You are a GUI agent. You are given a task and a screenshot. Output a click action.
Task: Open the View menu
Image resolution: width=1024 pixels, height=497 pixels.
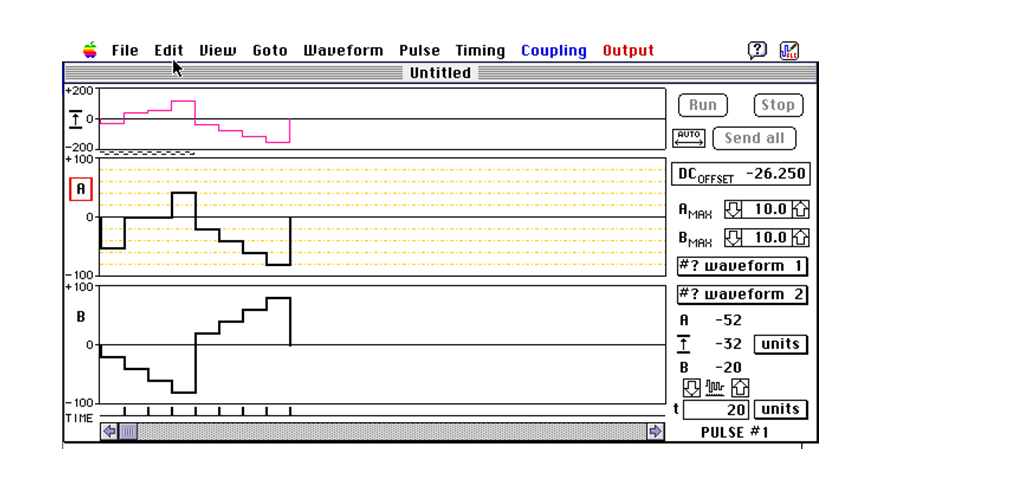(x=217, y=50)
